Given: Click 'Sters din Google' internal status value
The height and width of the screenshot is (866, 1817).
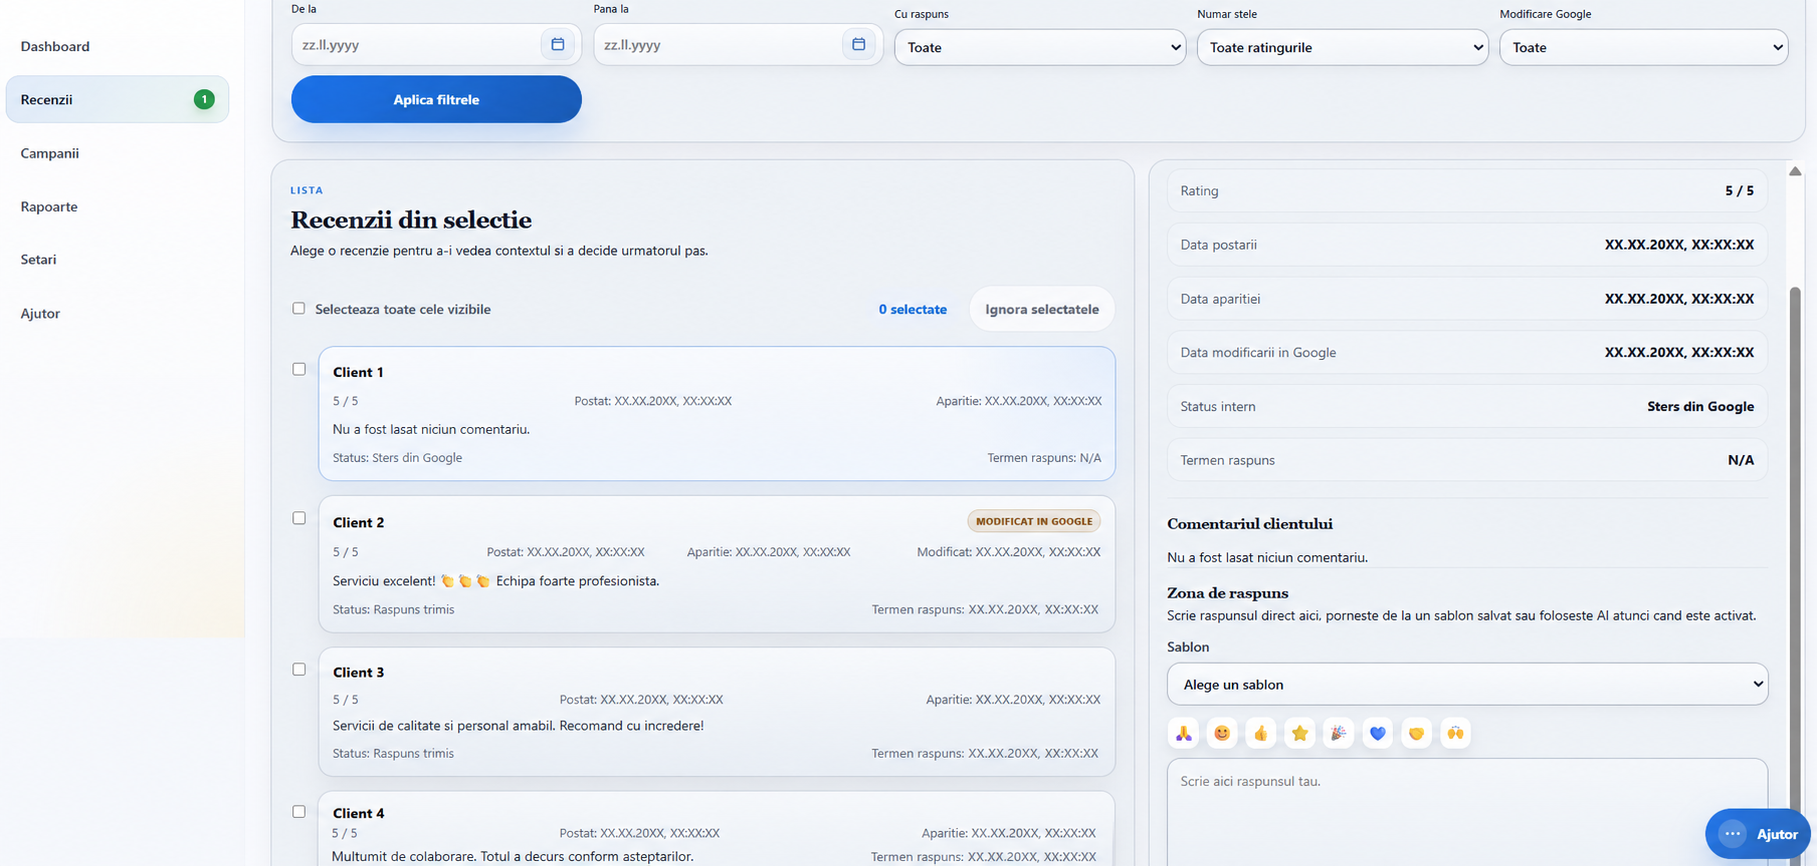Looking at the screenshot, I should pyautogui.click(x=1700, y=406).
